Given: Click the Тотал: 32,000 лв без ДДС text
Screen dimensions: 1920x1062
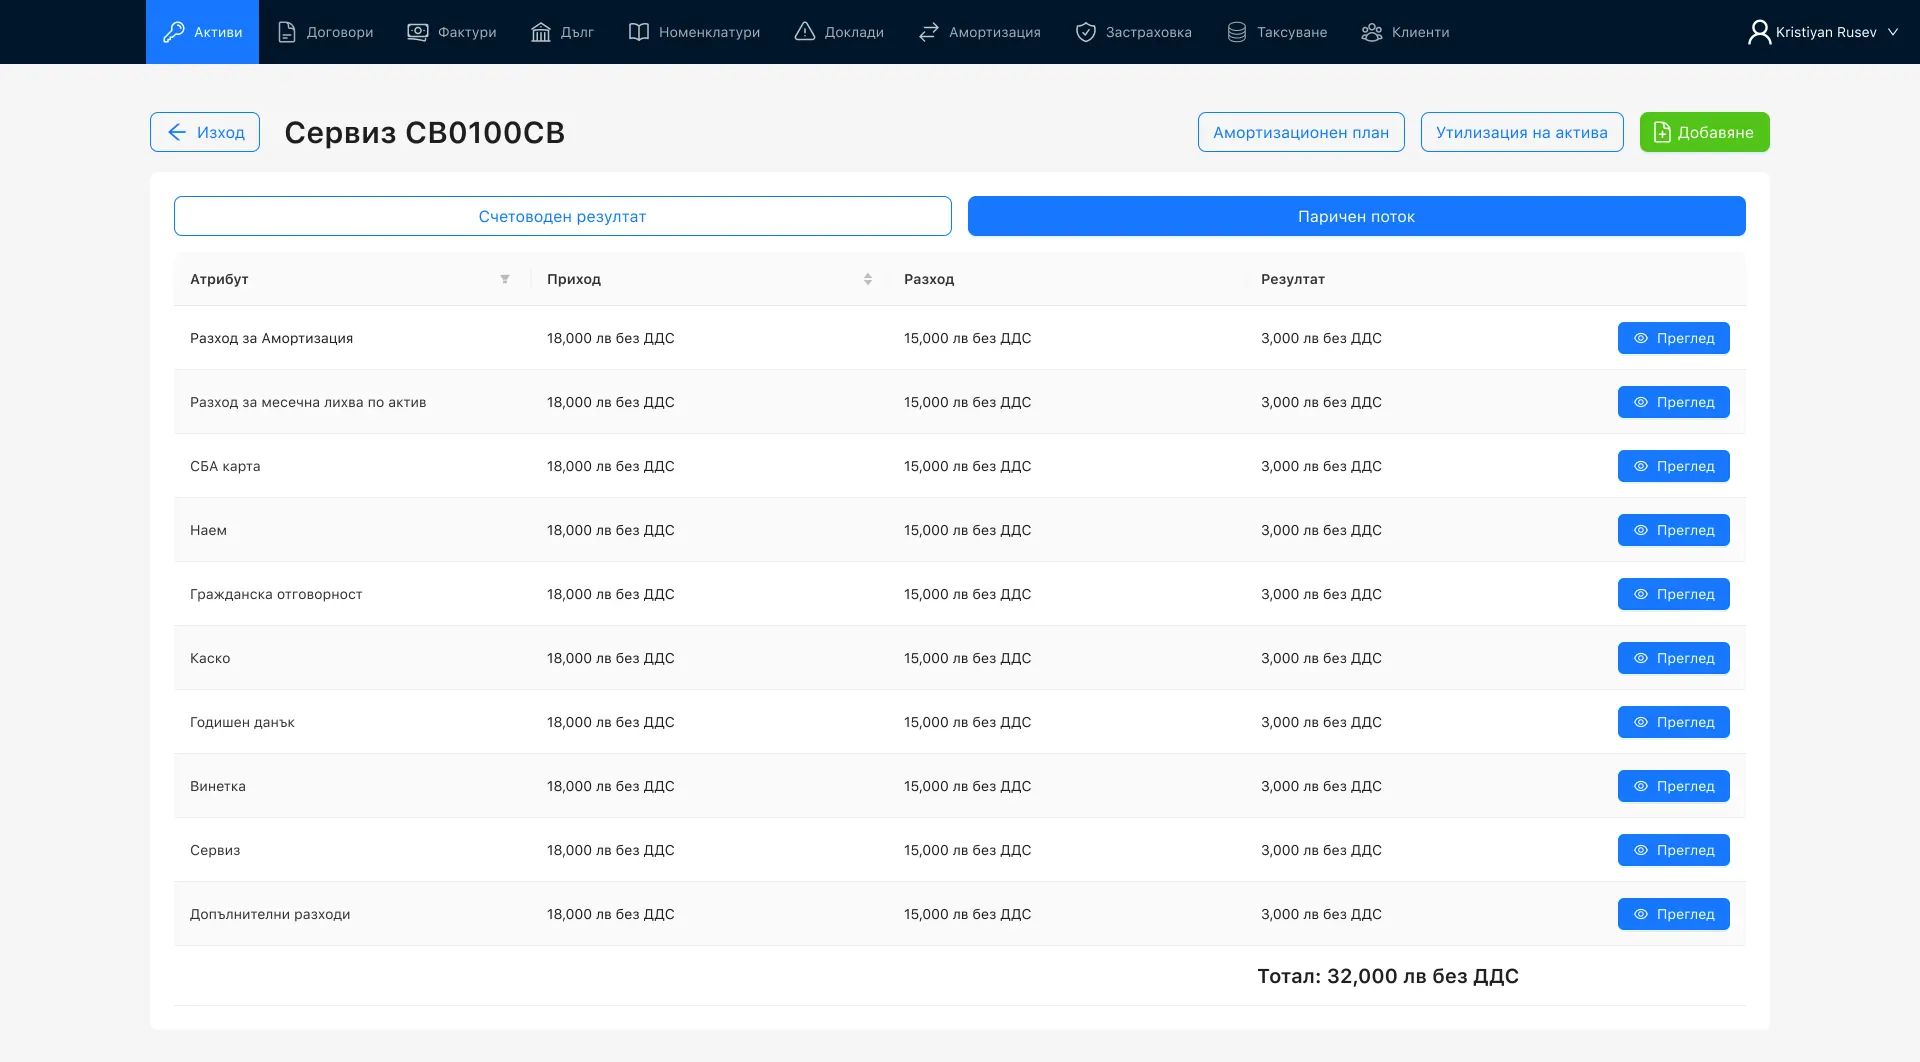Looking at the screenshot, I should (1388, 976).
